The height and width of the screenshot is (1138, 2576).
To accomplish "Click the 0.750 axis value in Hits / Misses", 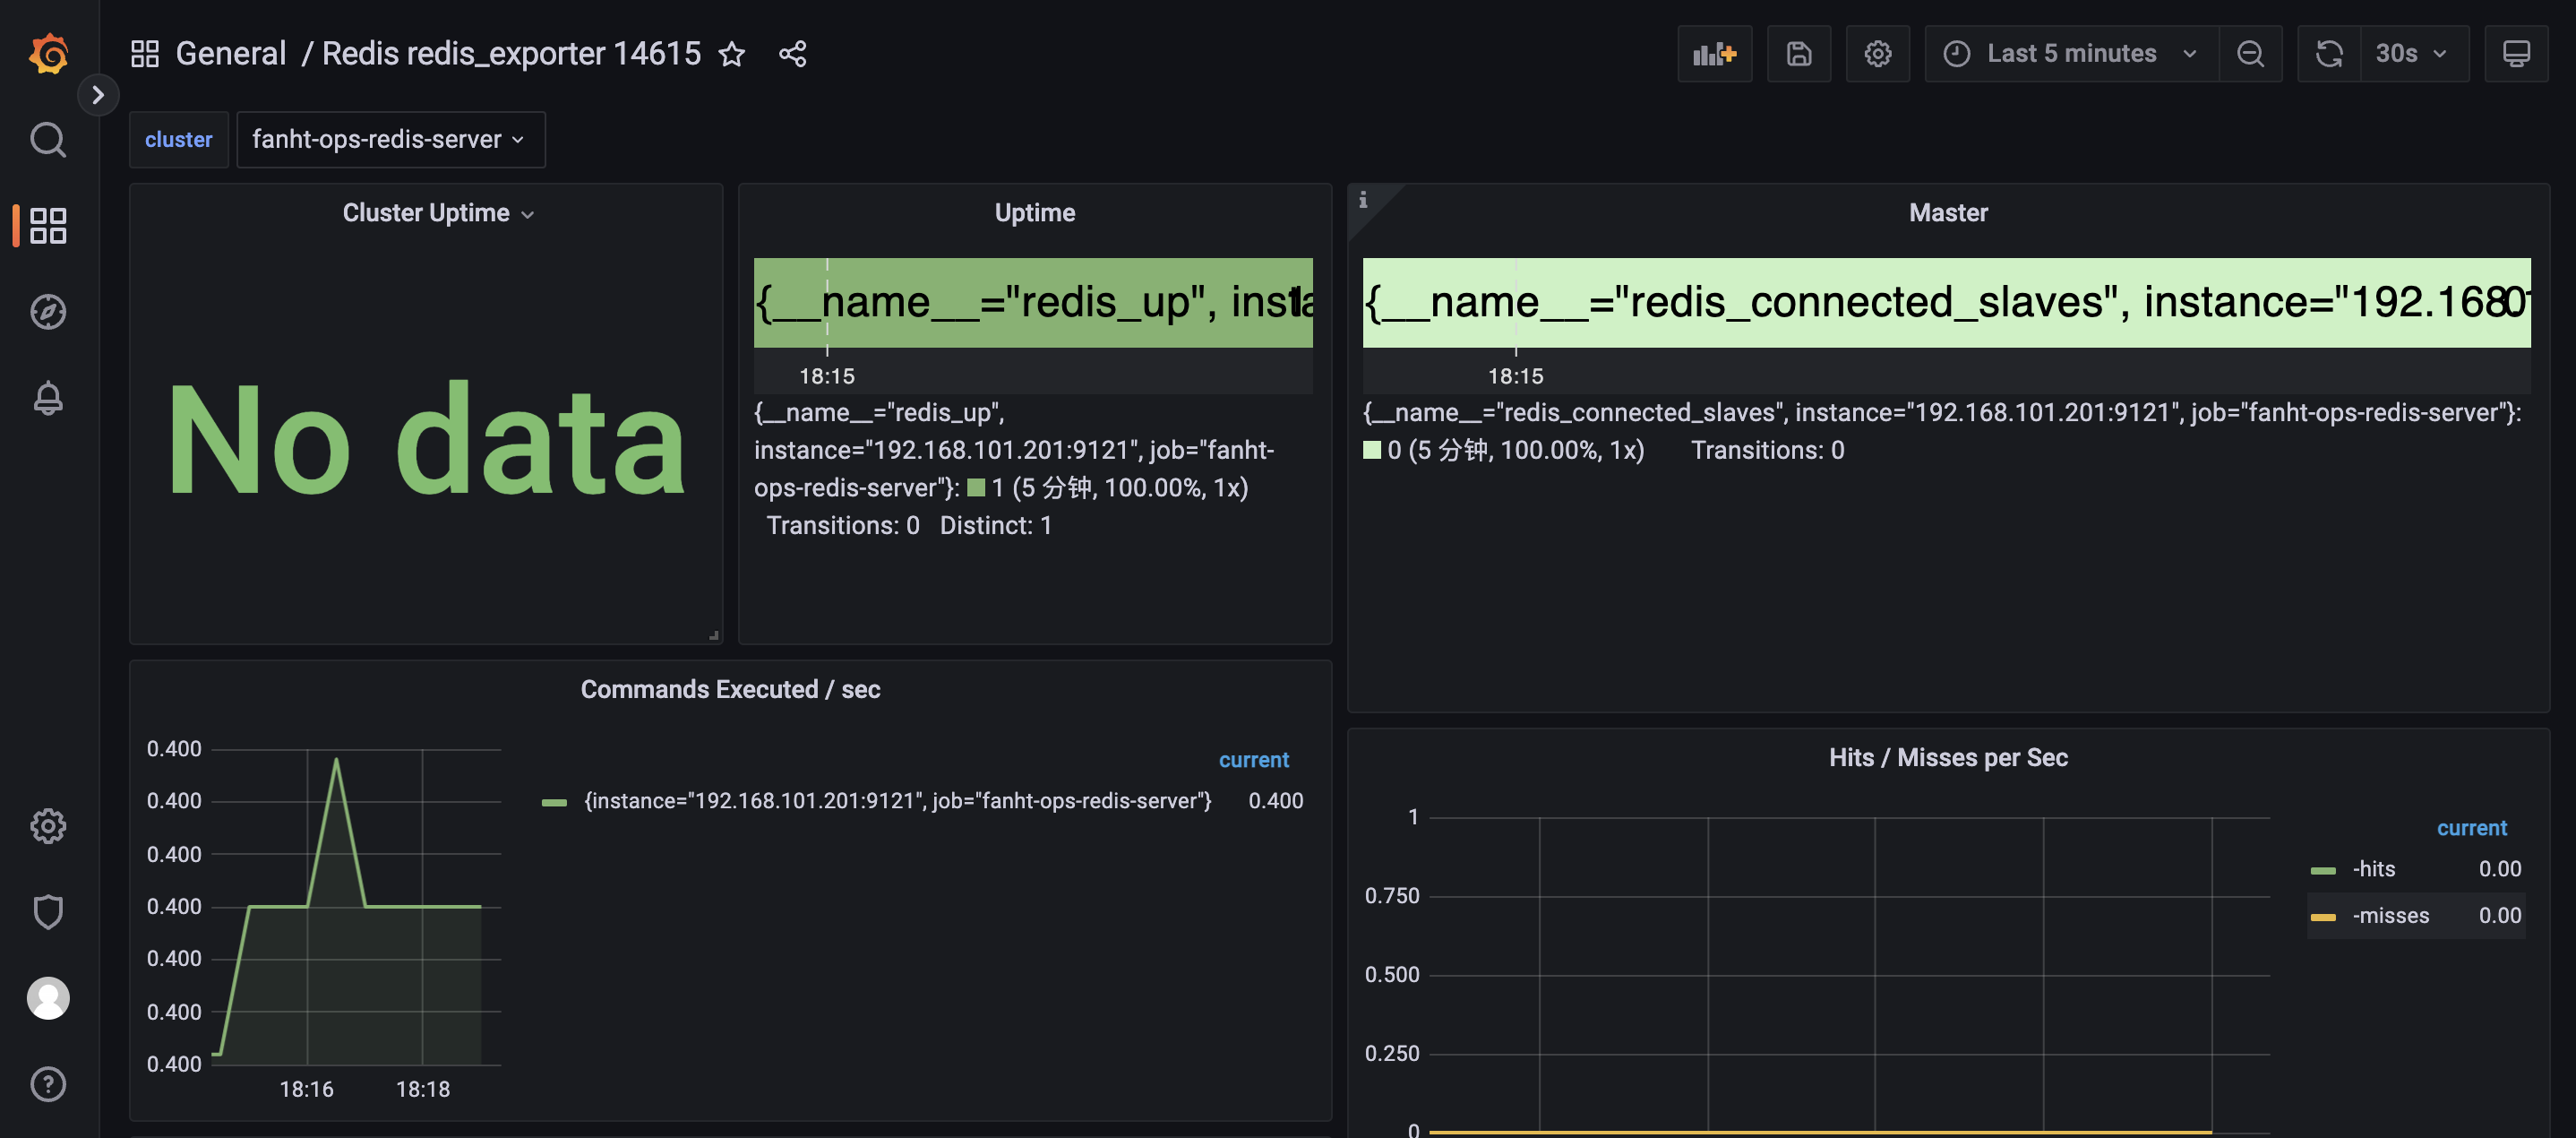I will pos(1391,896).
